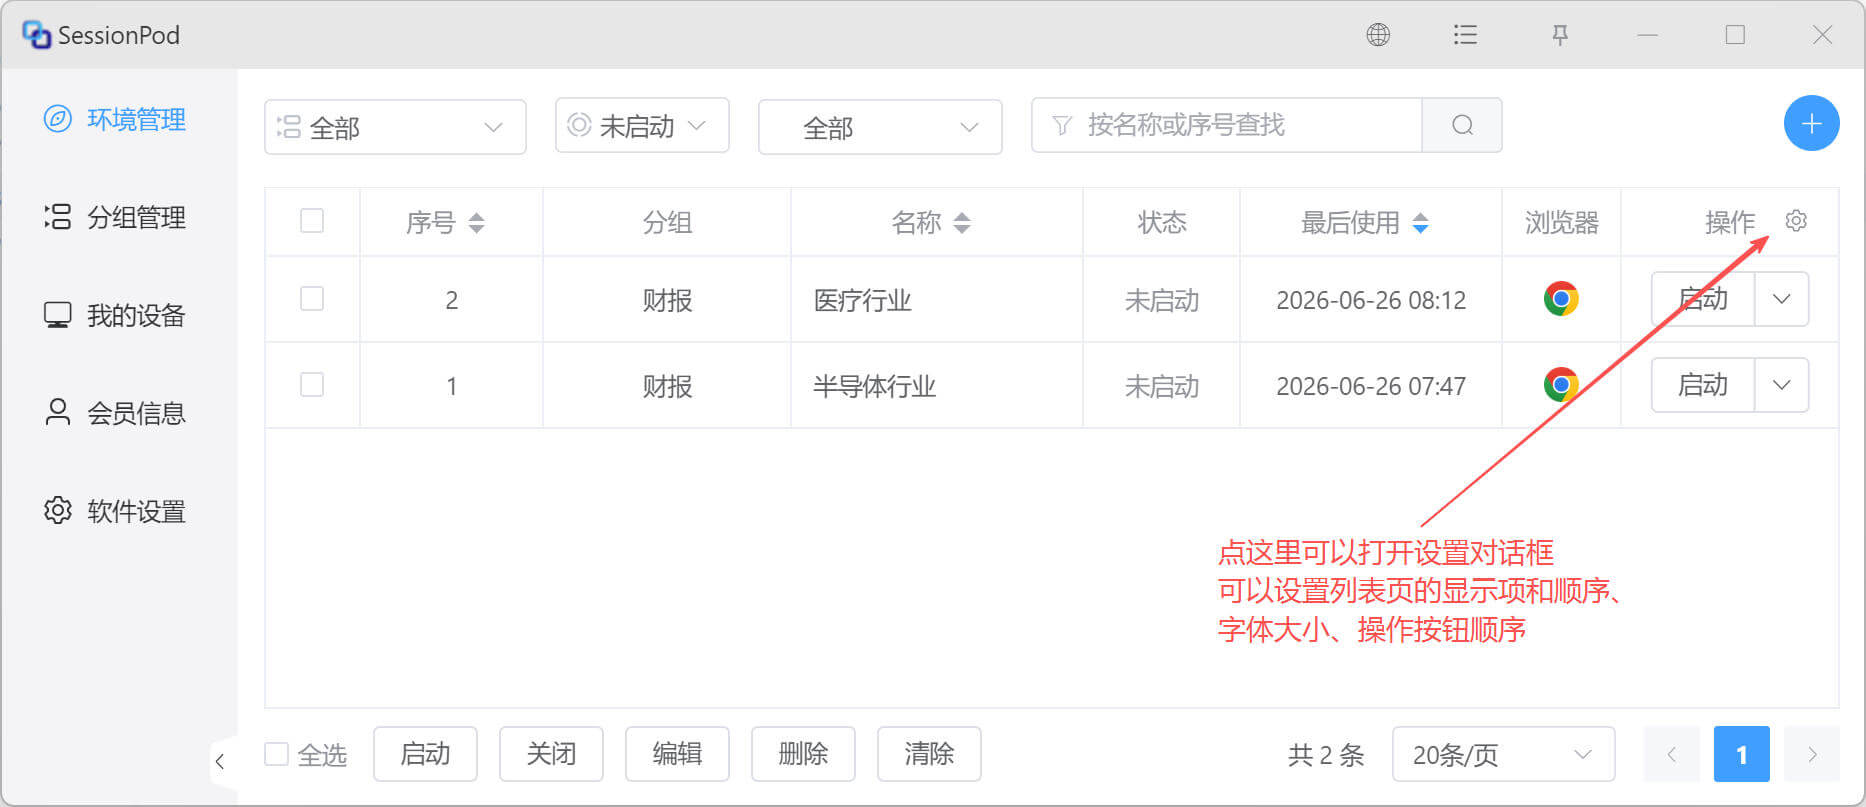Toggle the 全选 checkbox at the bottom
Screen dimensions: 1866x807
(x=276, y=754)
